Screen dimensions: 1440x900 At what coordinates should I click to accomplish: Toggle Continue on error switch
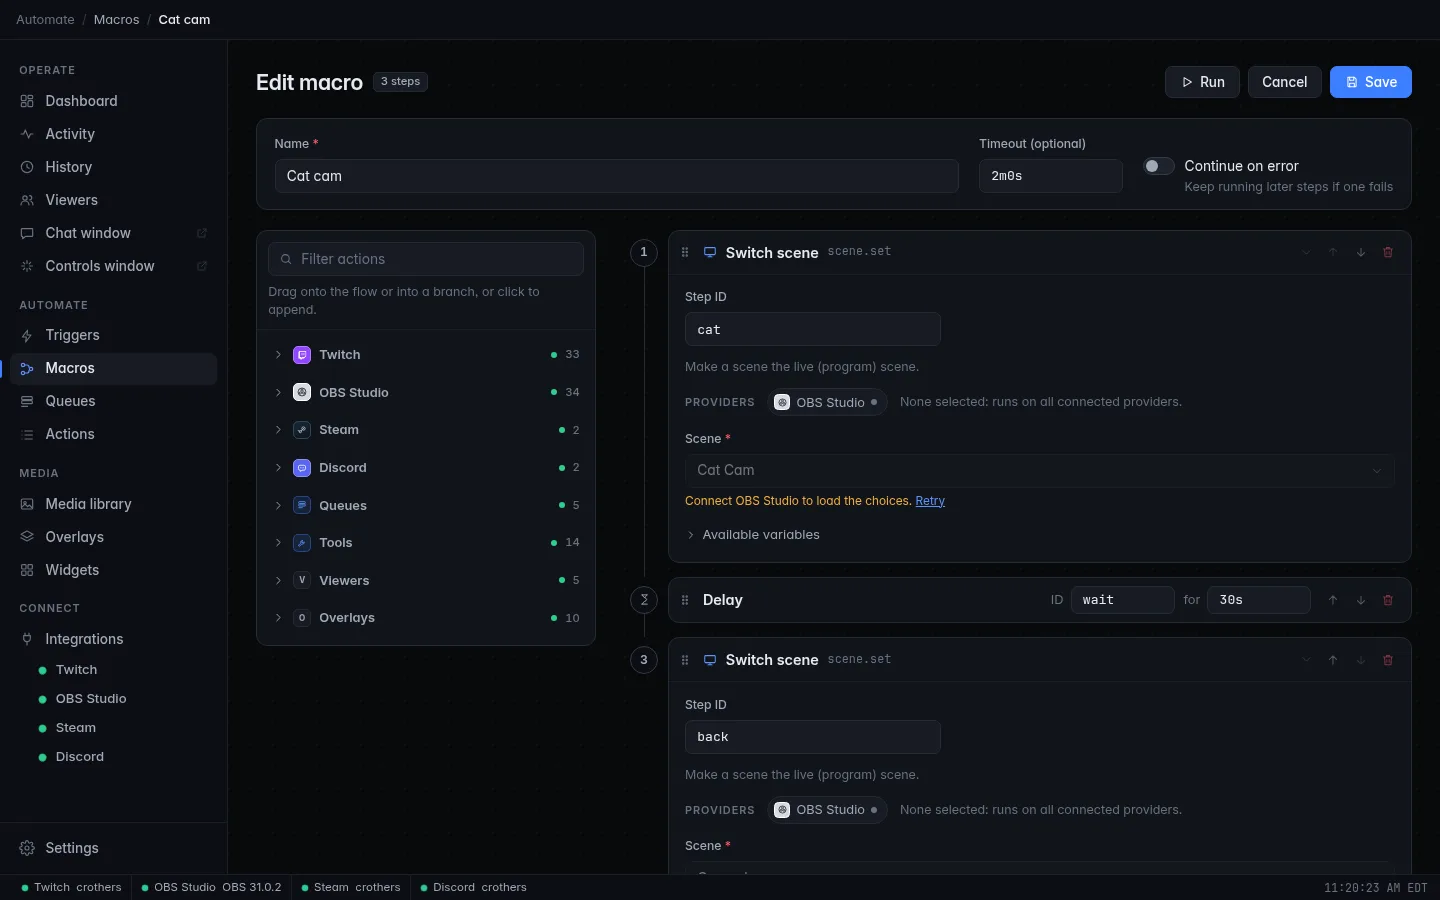[1159, 166]
